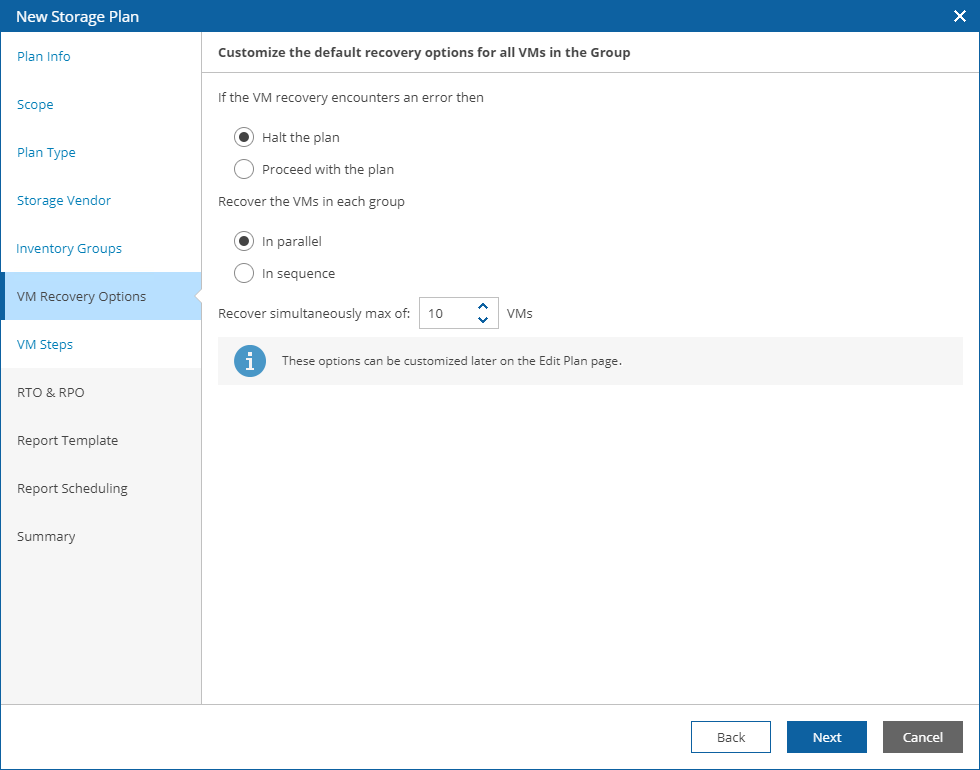Click the blue info icon
Screen dimensions: 980x770
pos(249,361)
